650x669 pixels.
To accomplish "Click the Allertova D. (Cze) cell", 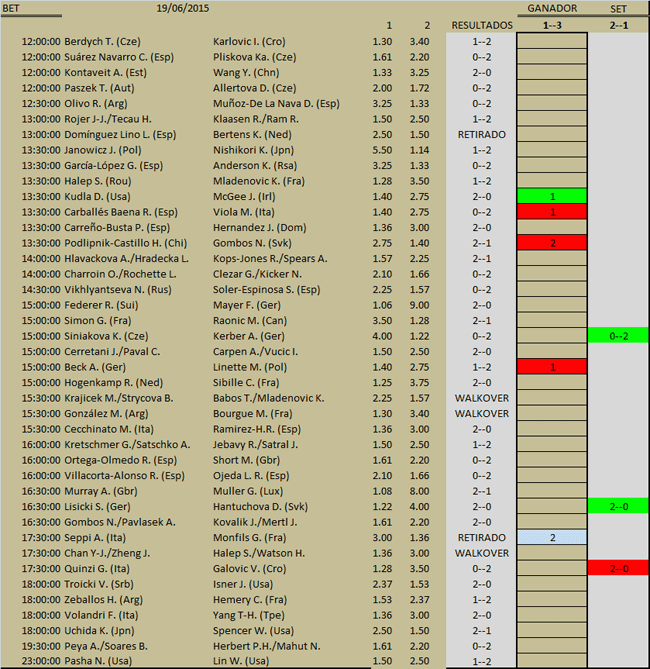I will 254,88.
